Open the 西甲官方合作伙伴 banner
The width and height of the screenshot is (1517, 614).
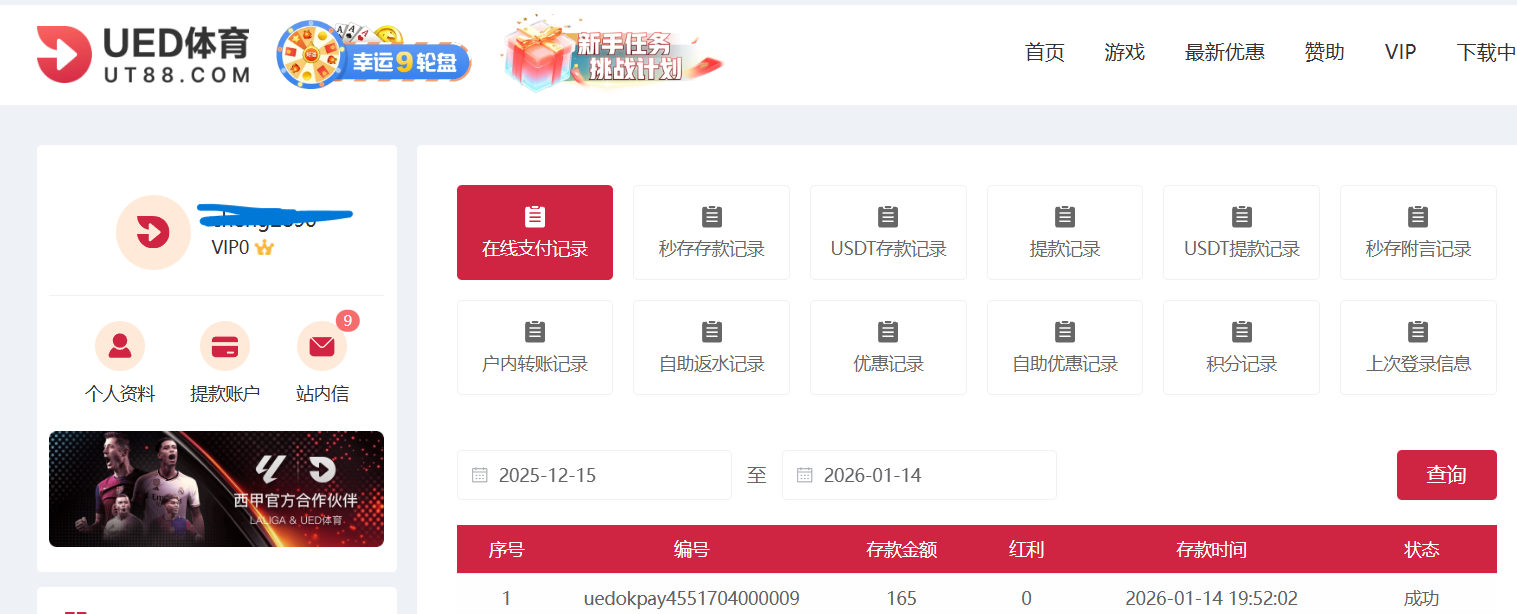point(216,489)
